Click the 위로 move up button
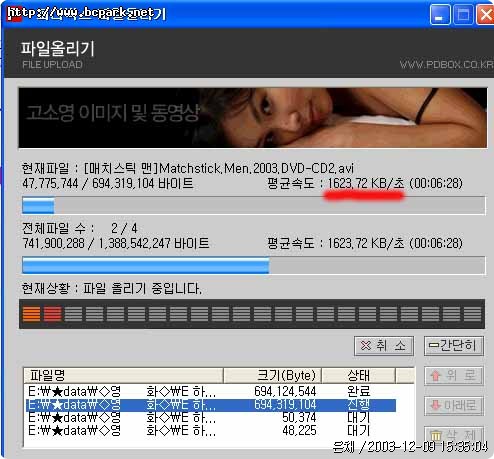Viewport: 494px width, 459px height. [x=454, y=376]
